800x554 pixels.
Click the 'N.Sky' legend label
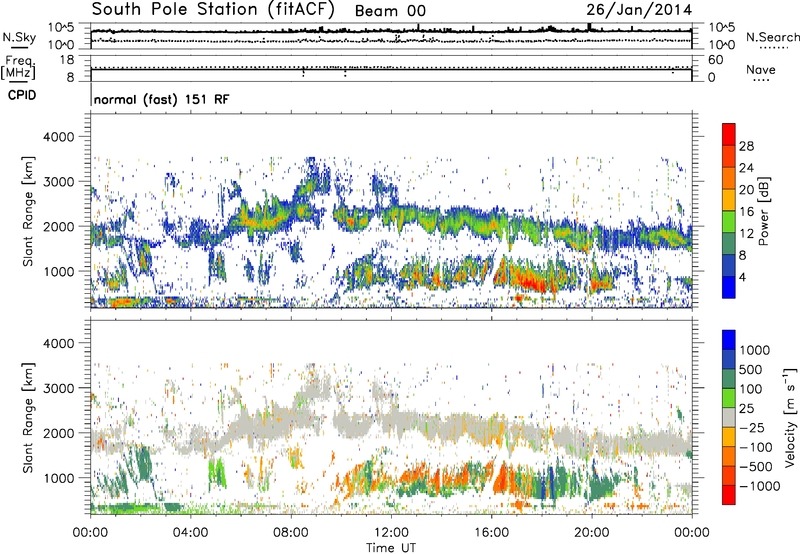(x=19, y=37)
